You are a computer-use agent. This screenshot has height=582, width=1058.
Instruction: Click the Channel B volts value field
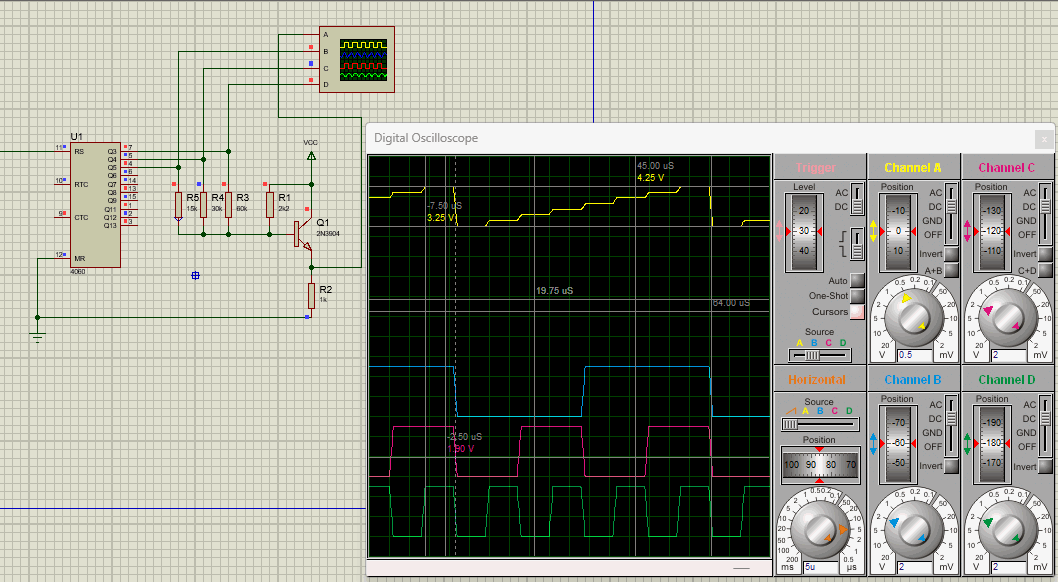coord(914,567)
